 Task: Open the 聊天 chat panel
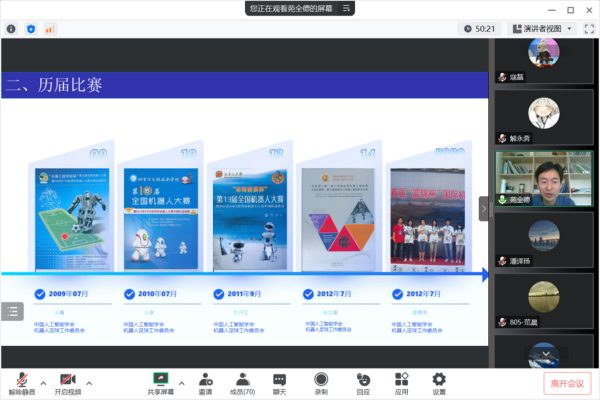(280, 380)
